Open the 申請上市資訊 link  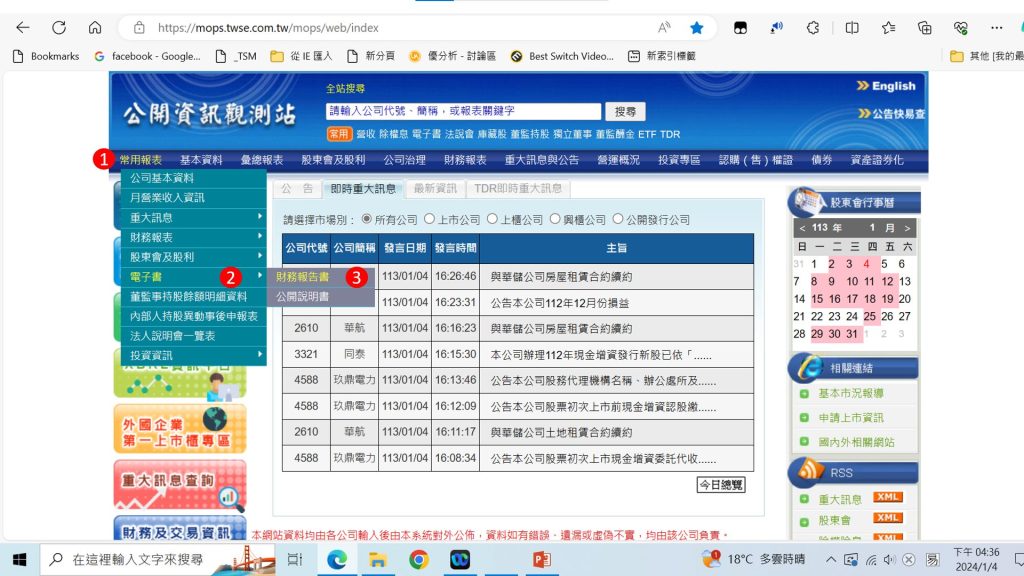(851, 417)
